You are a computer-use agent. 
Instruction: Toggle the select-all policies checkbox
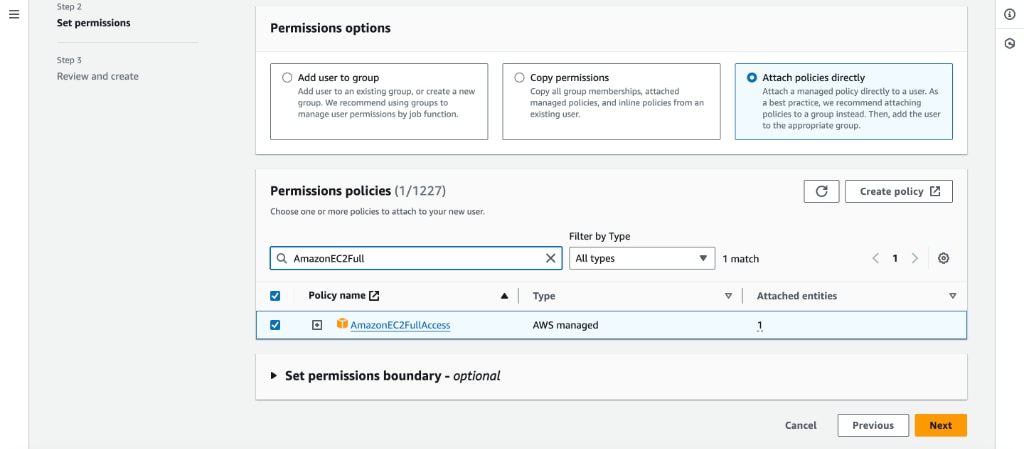275,296
